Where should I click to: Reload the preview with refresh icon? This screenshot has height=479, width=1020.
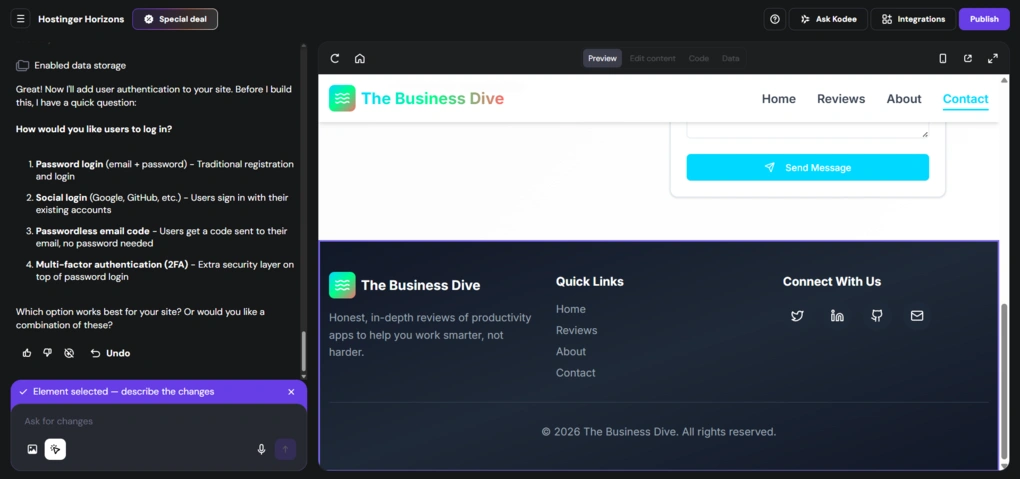(x=335, y=59)
